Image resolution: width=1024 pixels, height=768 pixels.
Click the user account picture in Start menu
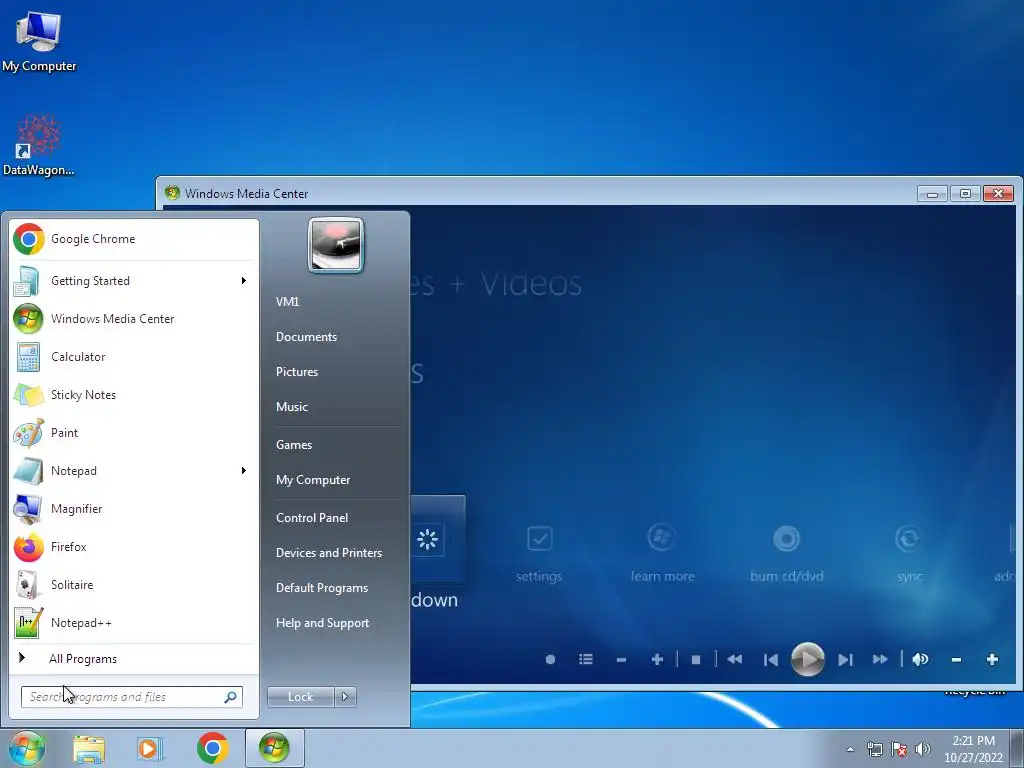point(336,245)
